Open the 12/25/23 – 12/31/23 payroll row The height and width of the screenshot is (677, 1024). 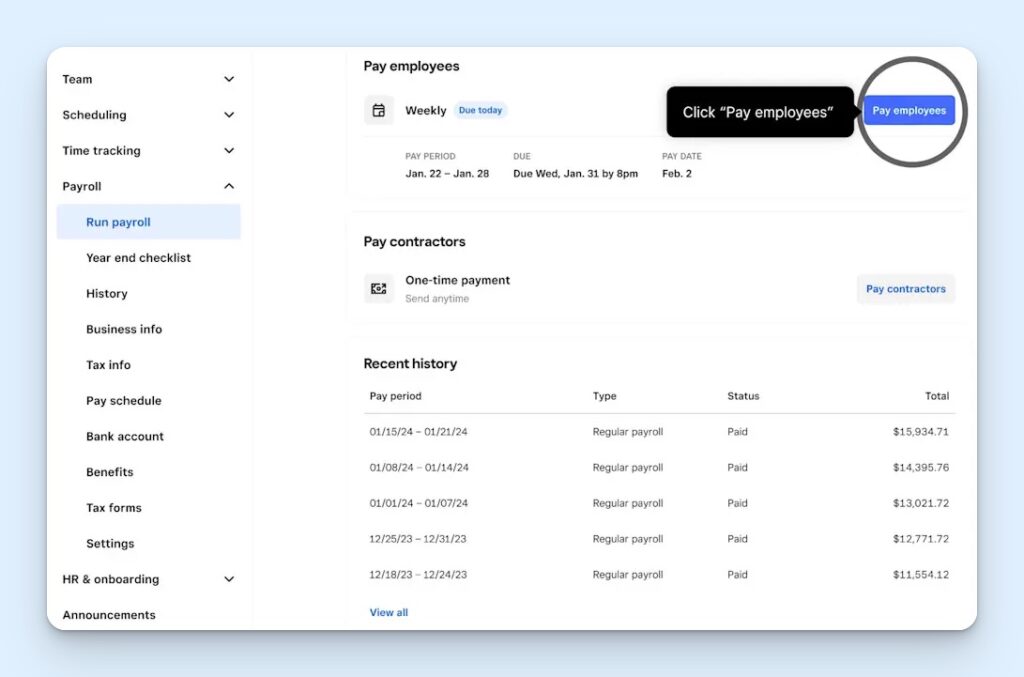tap(659, 539)
